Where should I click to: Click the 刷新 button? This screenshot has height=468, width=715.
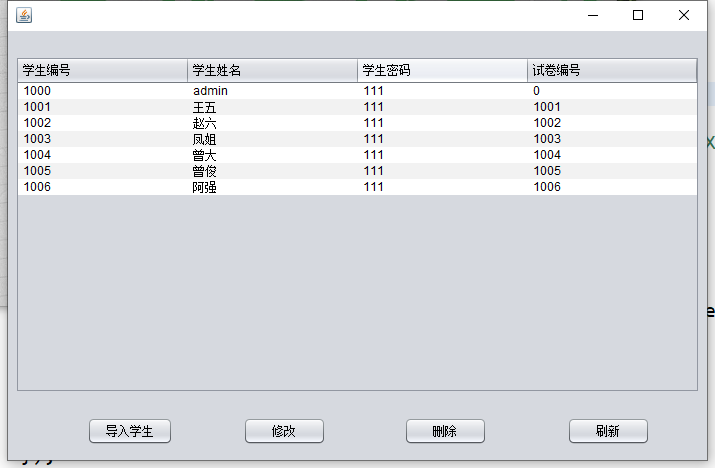coord(608,431)
